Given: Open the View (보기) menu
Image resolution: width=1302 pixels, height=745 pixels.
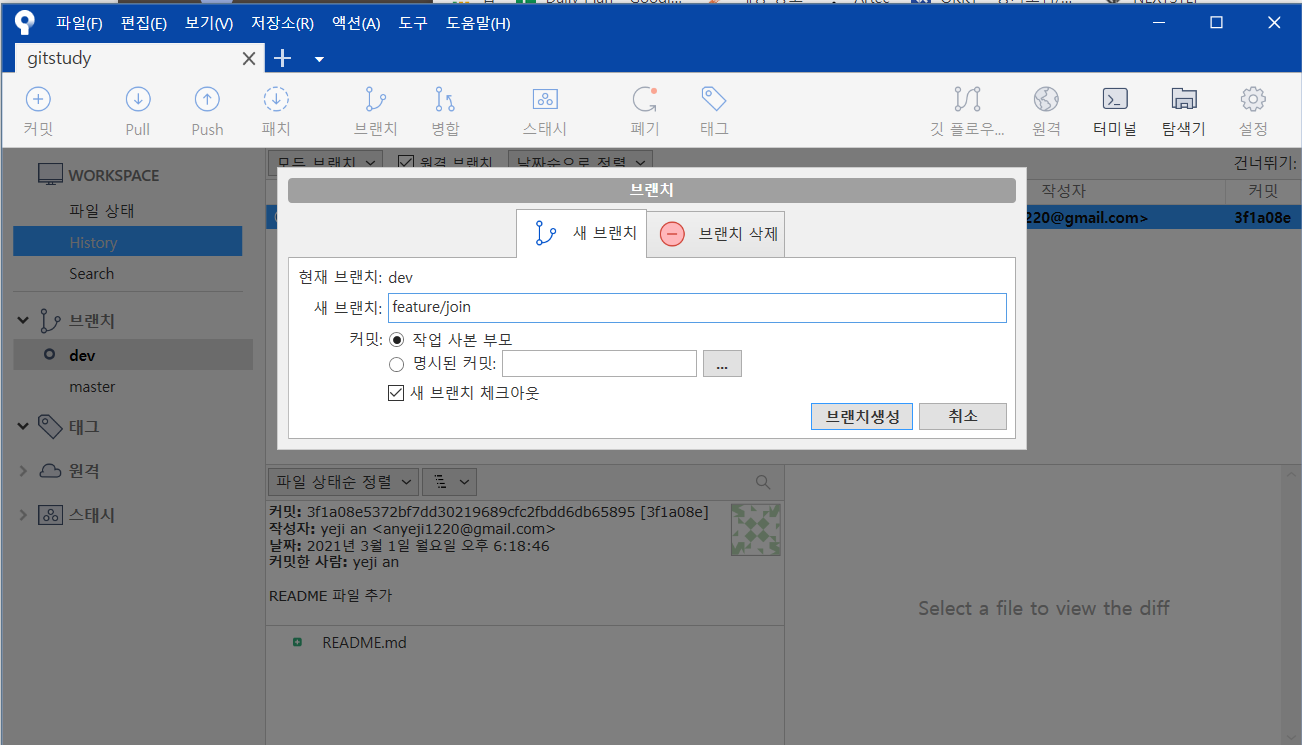Looking at the screenshot, I should point(208,23).
